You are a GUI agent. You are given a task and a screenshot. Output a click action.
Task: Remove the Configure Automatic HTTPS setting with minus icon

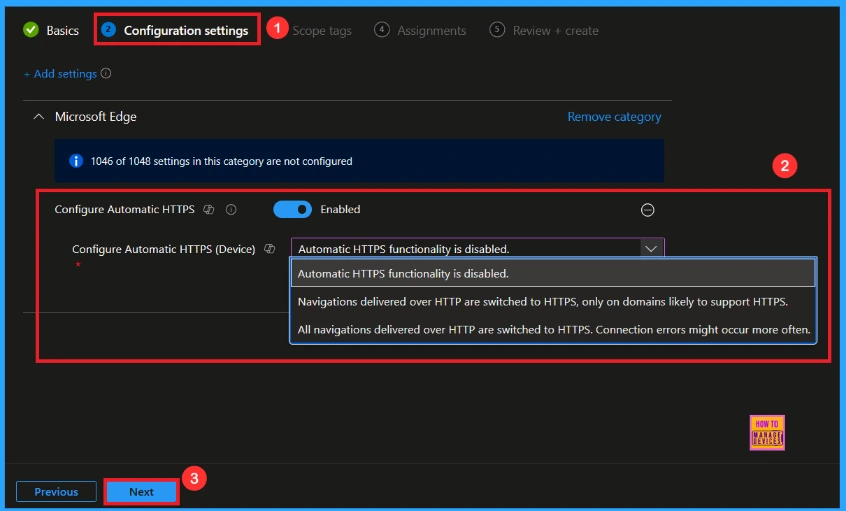click(x=647, y=210)
